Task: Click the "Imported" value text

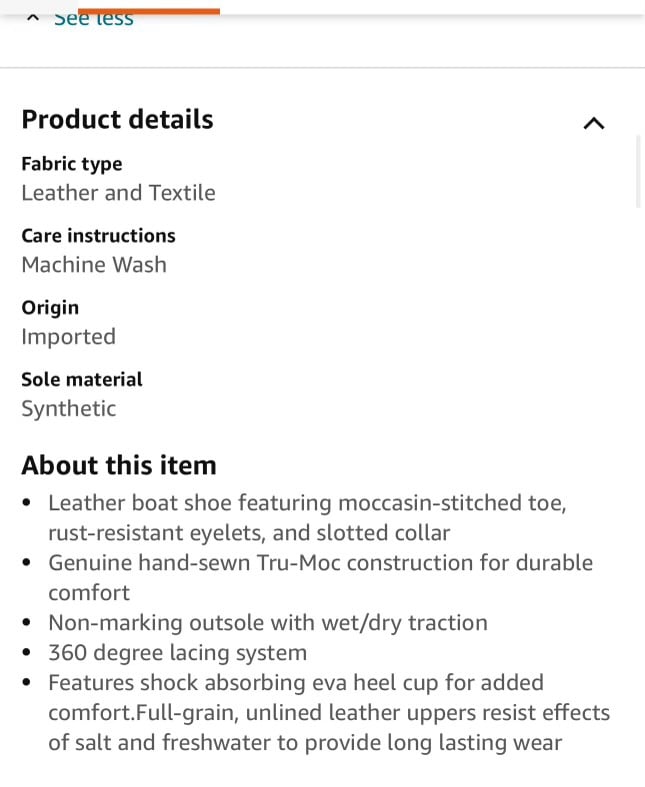Action: coord(68,337)
